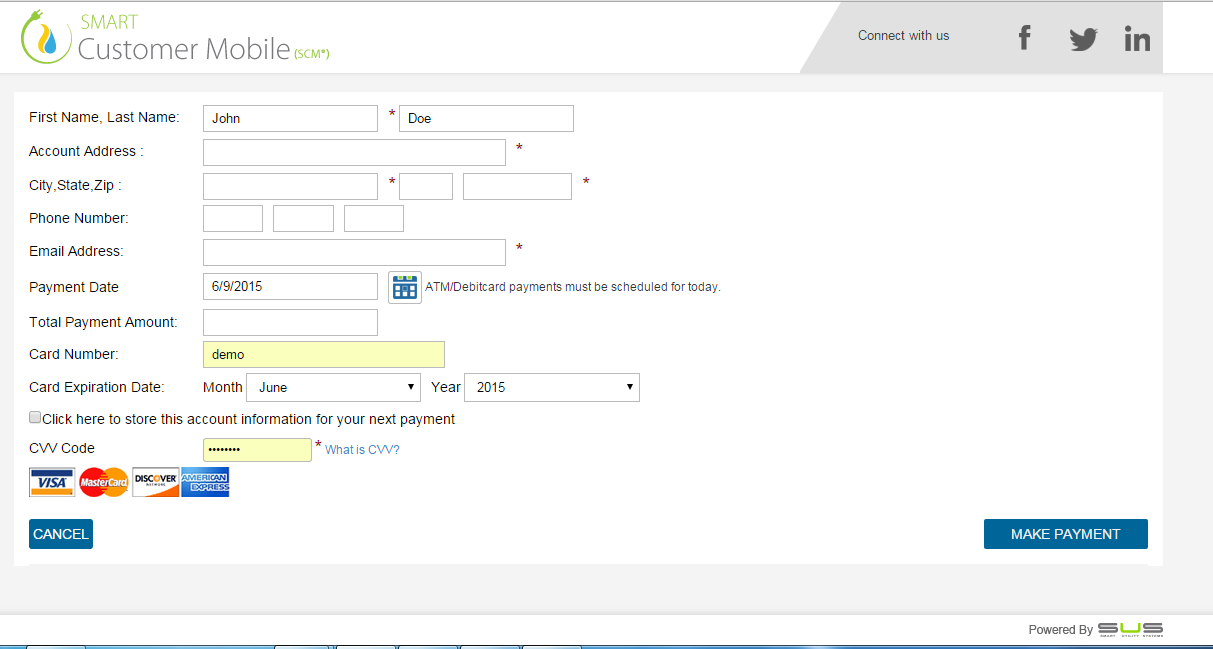
Task: Enable storing account information checkbox
Action: (35, 418)
